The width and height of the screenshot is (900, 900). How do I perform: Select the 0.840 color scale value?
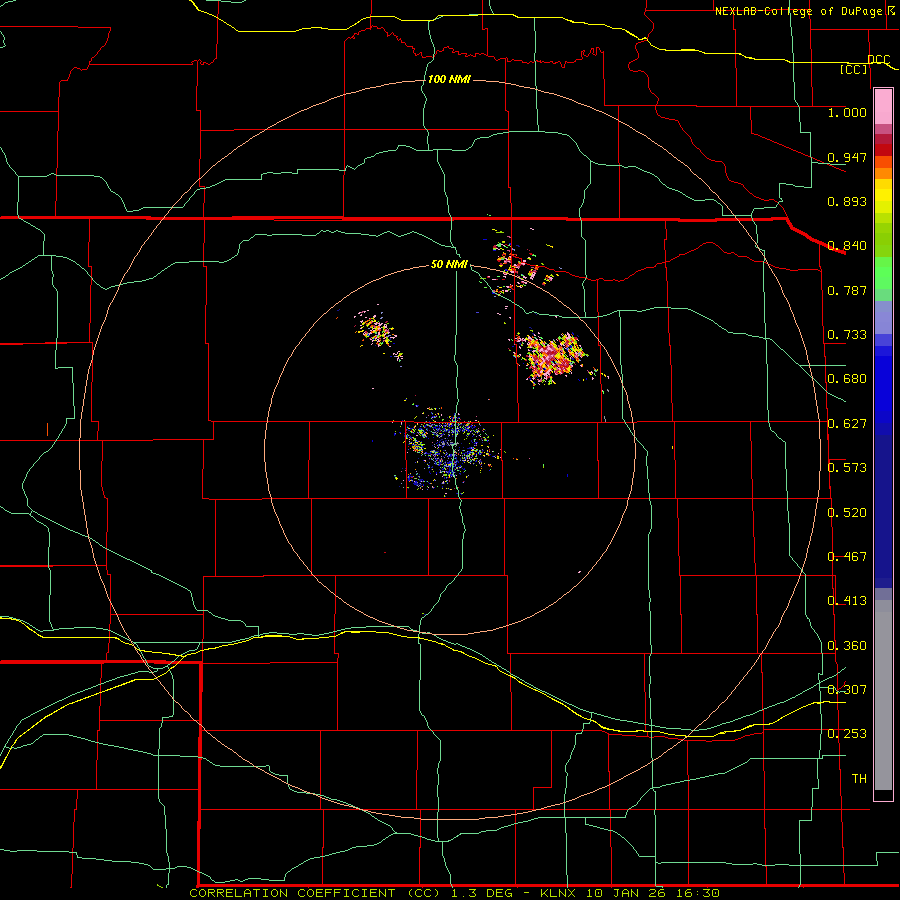tap(847, 246)
